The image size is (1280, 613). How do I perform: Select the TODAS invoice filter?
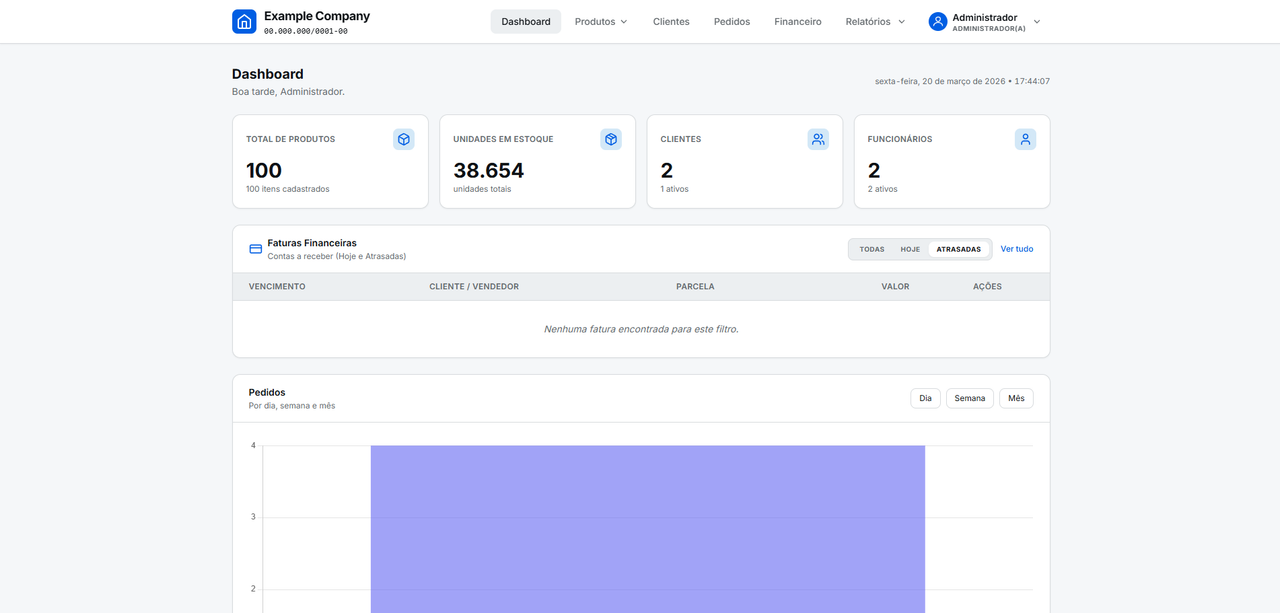(x=872, y=249)
